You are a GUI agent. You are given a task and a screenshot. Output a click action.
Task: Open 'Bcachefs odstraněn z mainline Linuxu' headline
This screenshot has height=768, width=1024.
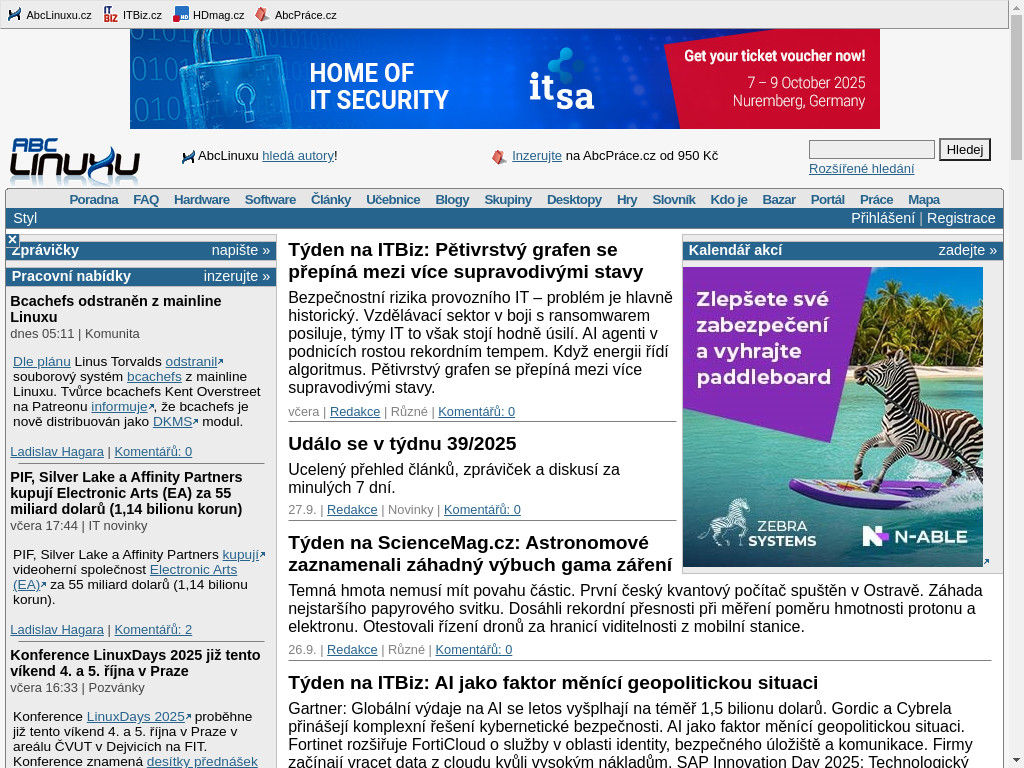tap(116, 309)
